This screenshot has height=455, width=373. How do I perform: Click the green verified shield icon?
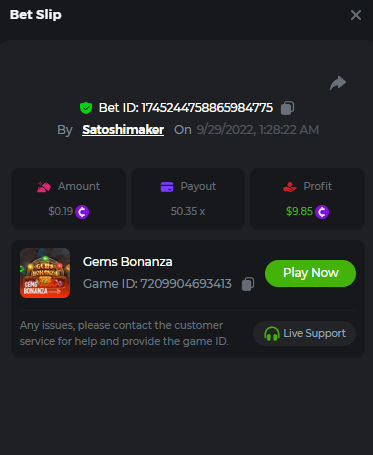(86, 108)
